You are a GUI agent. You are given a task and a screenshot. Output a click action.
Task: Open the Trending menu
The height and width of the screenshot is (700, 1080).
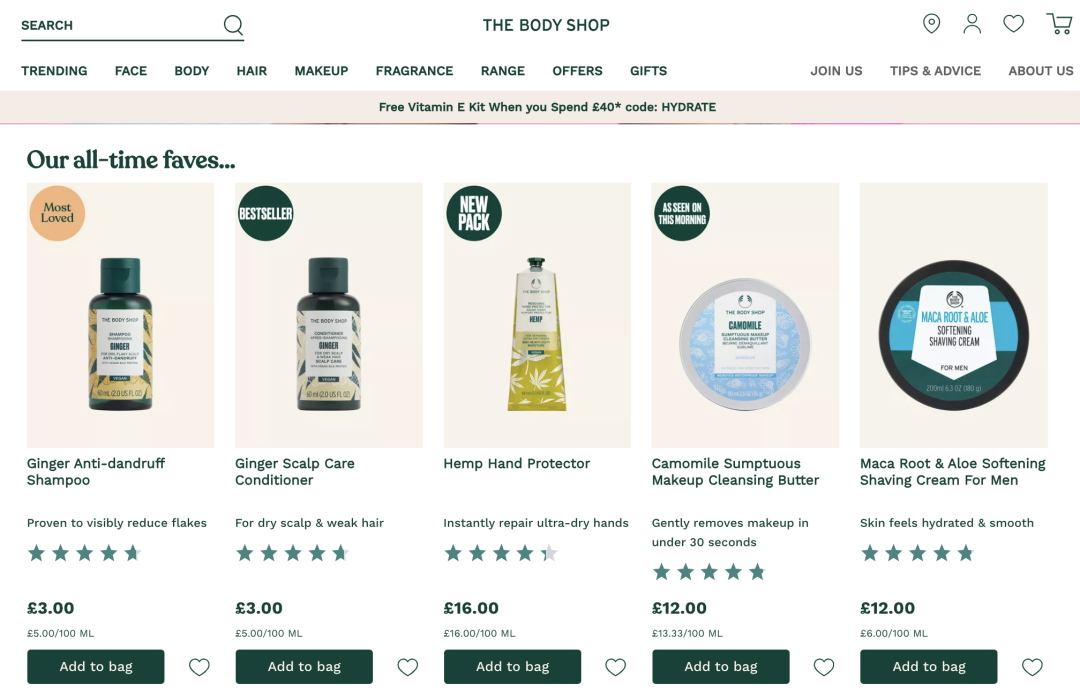coord(54,71)
